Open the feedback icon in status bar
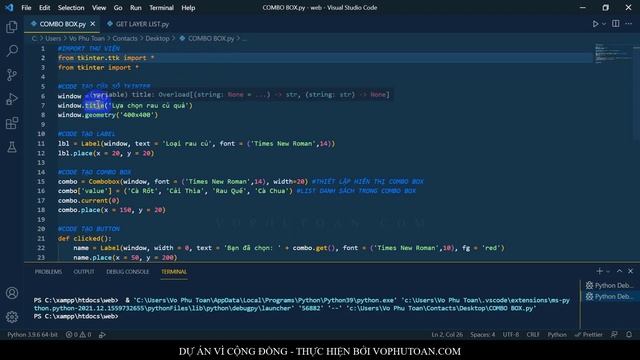 point(614,335)
